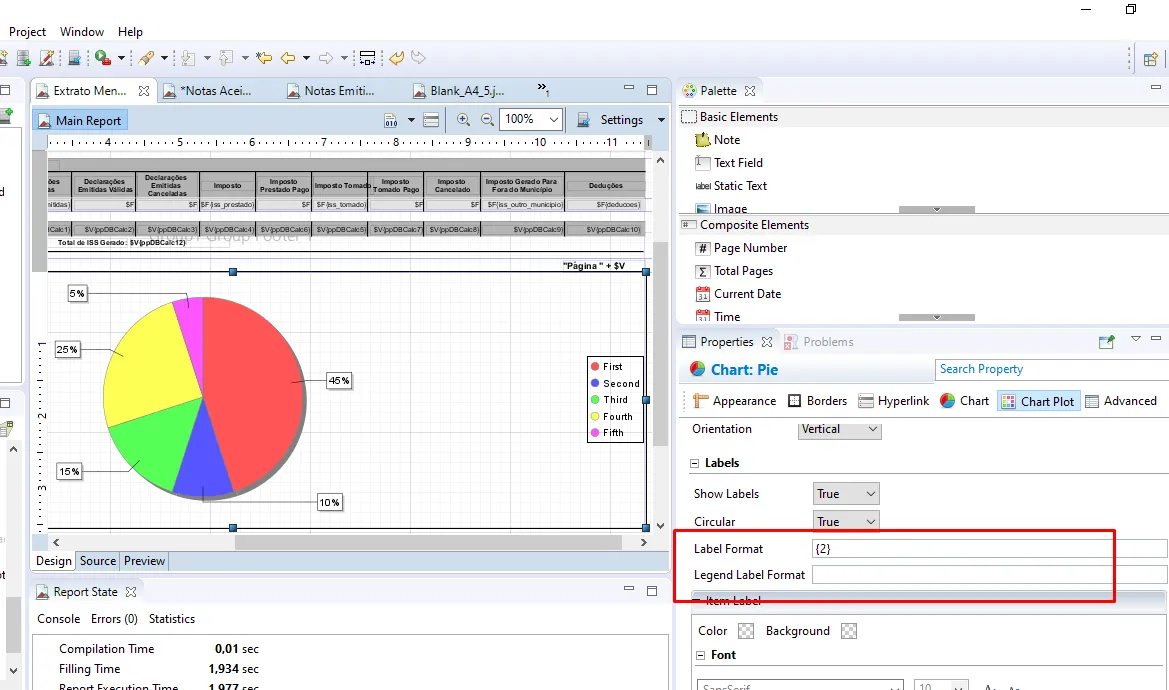The width and height of the screenshot is (1169, 690).
Task: Click the pin properties view icon
Action: 1106,342
